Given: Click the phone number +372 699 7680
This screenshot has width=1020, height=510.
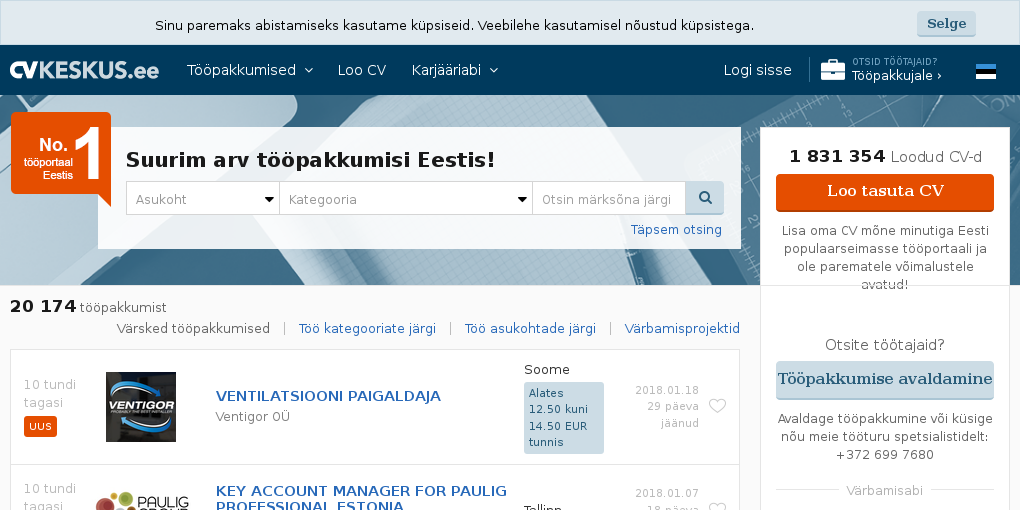Looking at the screenshot, I should pyautogui.click(x=885, y=455).
